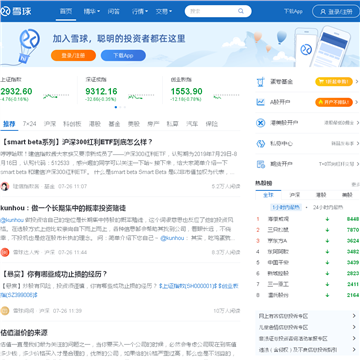Click the 蛋卷基金 fund icon in the sidebar
The image size is (360, 360).
(260, 82)
